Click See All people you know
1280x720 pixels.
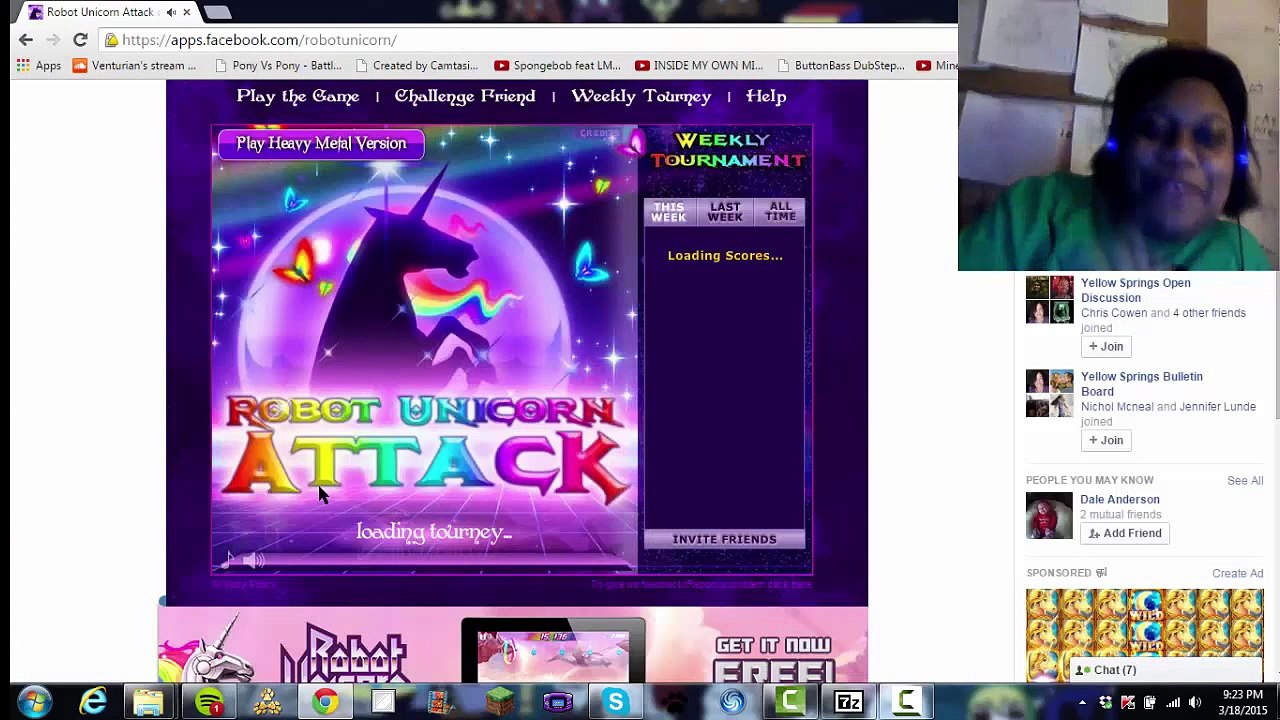pyautogui.click(x=1245, y=481)
